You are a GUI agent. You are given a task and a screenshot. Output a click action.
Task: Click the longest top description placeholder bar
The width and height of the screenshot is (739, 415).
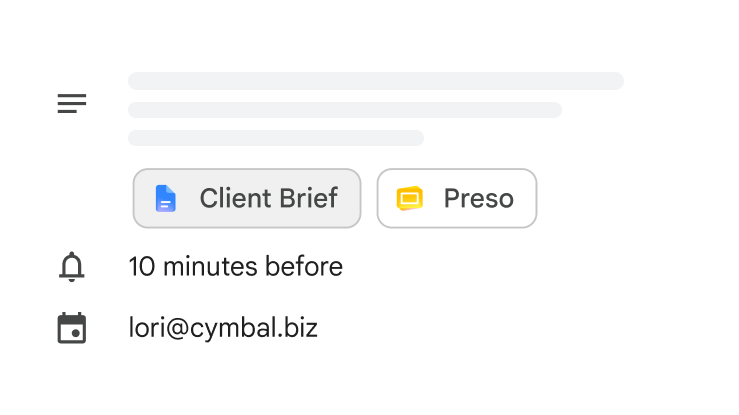376,81
